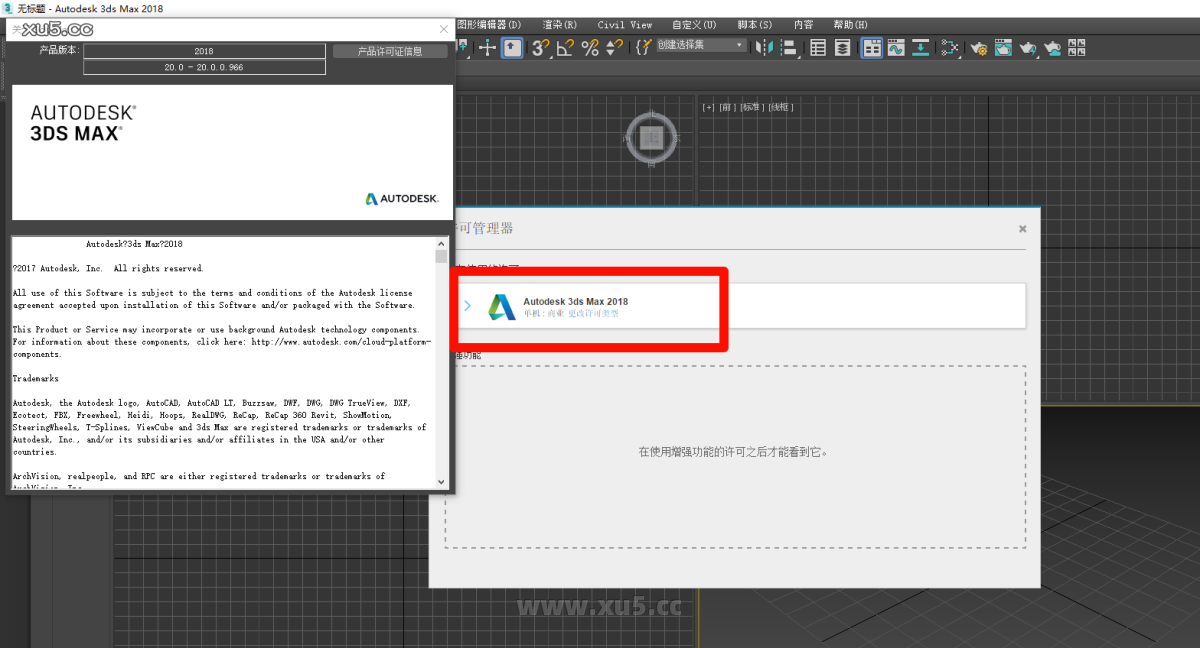Open the Curve Editor icon
This screenshot has height=648, width=1200.
(x=897, y=47)
